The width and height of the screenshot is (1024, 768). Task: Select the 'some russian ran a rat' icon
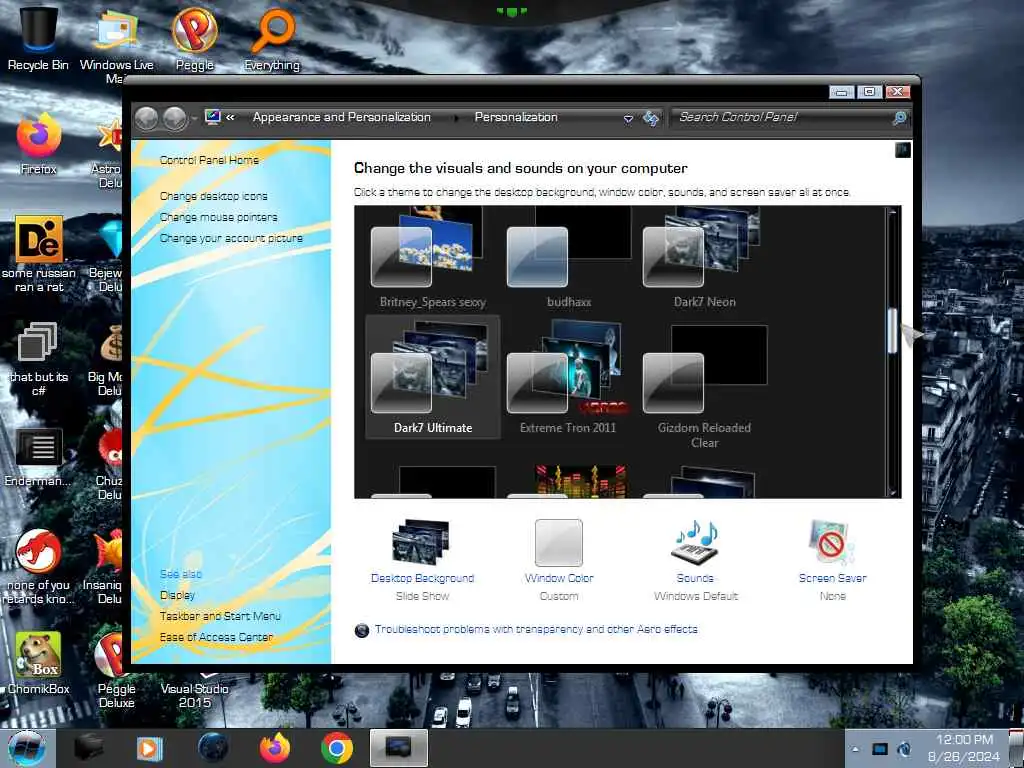tap(39, 253)
